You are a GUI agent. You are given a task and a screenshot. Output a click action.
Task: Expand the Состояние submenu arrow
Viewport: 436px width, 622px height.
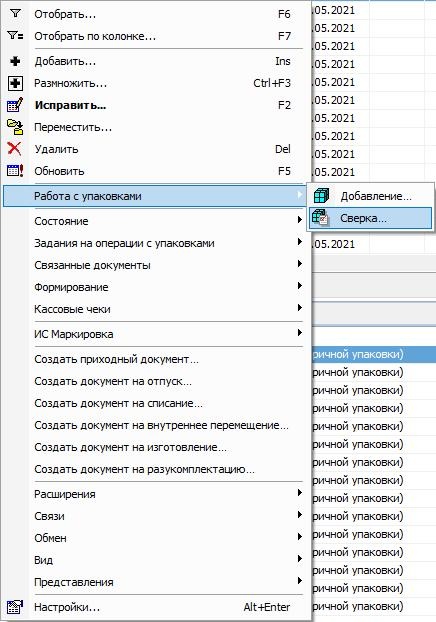point(300,220)
